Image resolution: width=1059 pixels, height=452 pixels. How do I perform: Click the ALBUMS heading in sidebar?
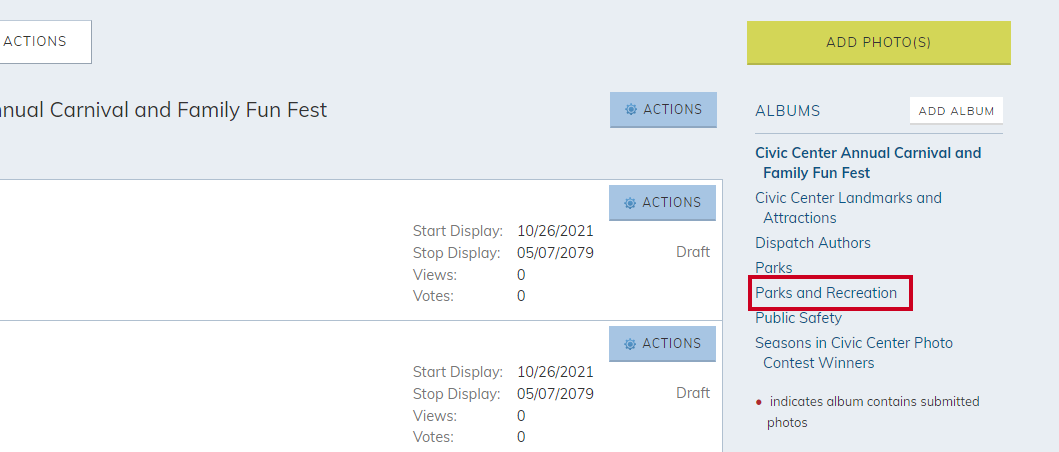[787, 111]
